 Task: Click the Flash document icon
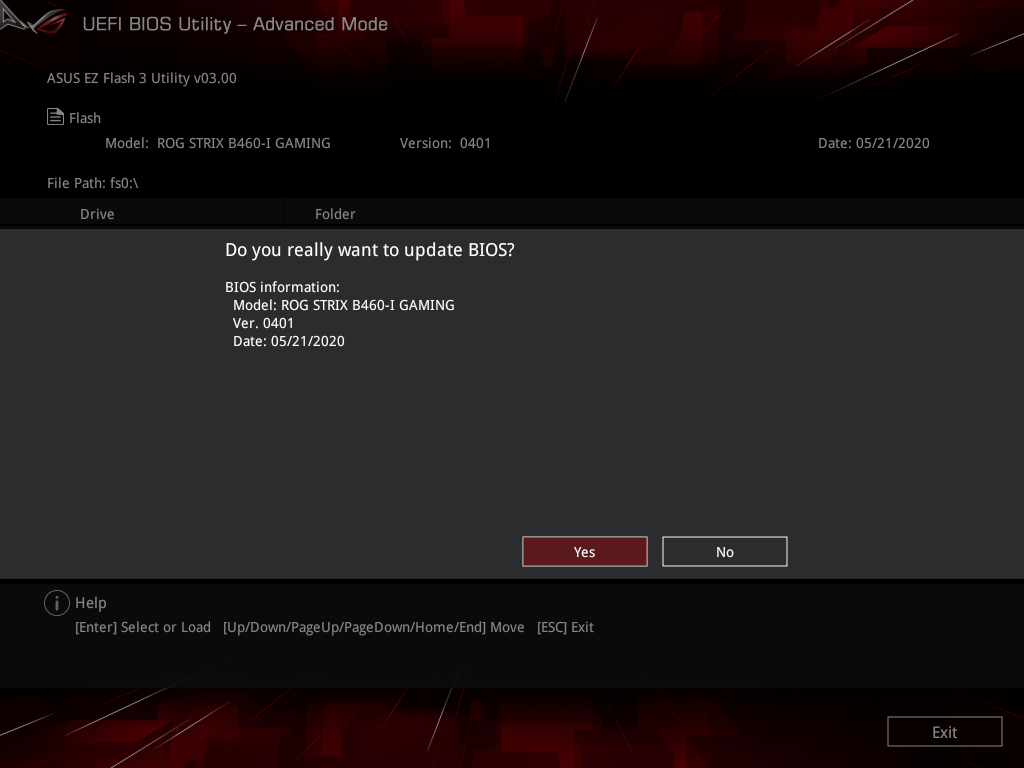coord(56,117)
